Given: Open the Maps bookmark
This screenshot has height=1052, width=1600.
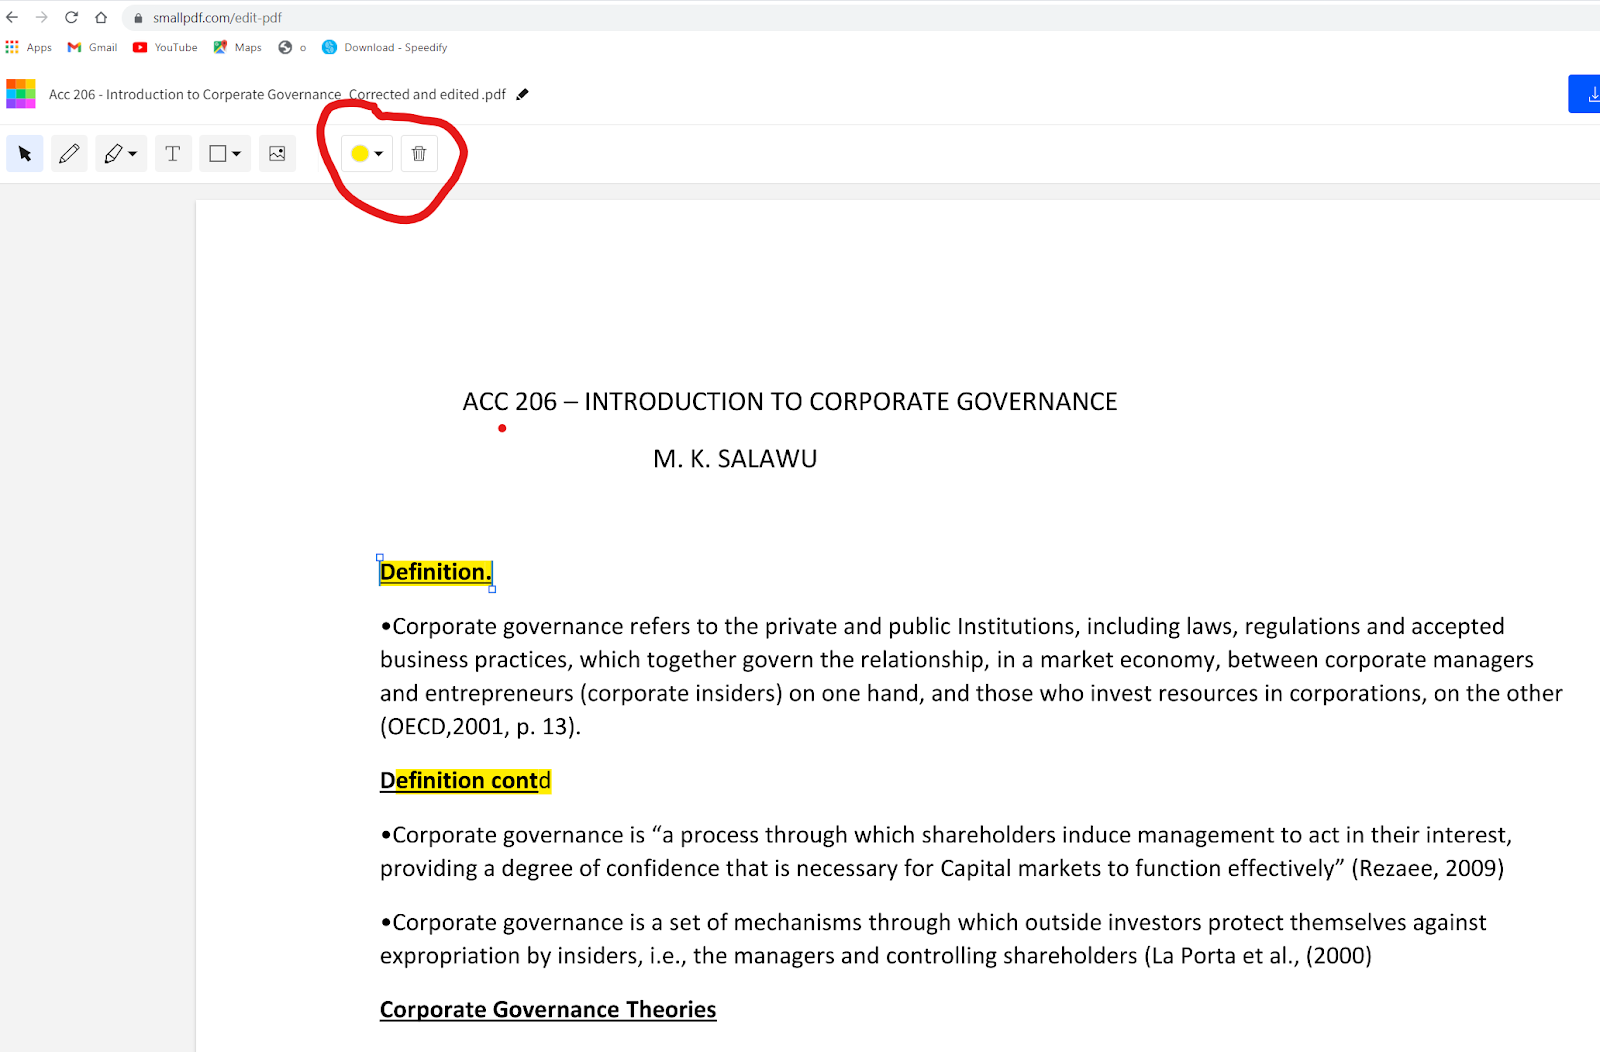Looking at the screenshot, I should tap(238, 47).
